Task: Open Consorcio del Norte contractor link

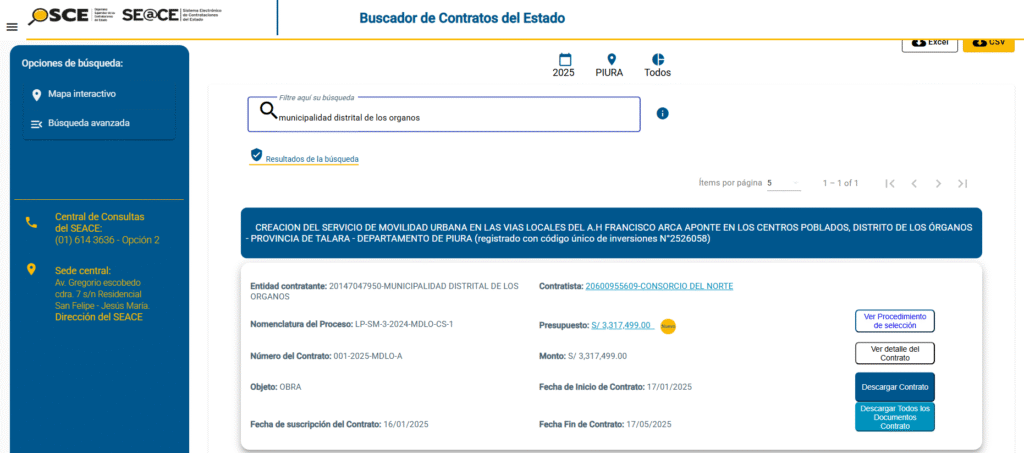Action: (659, 287)
